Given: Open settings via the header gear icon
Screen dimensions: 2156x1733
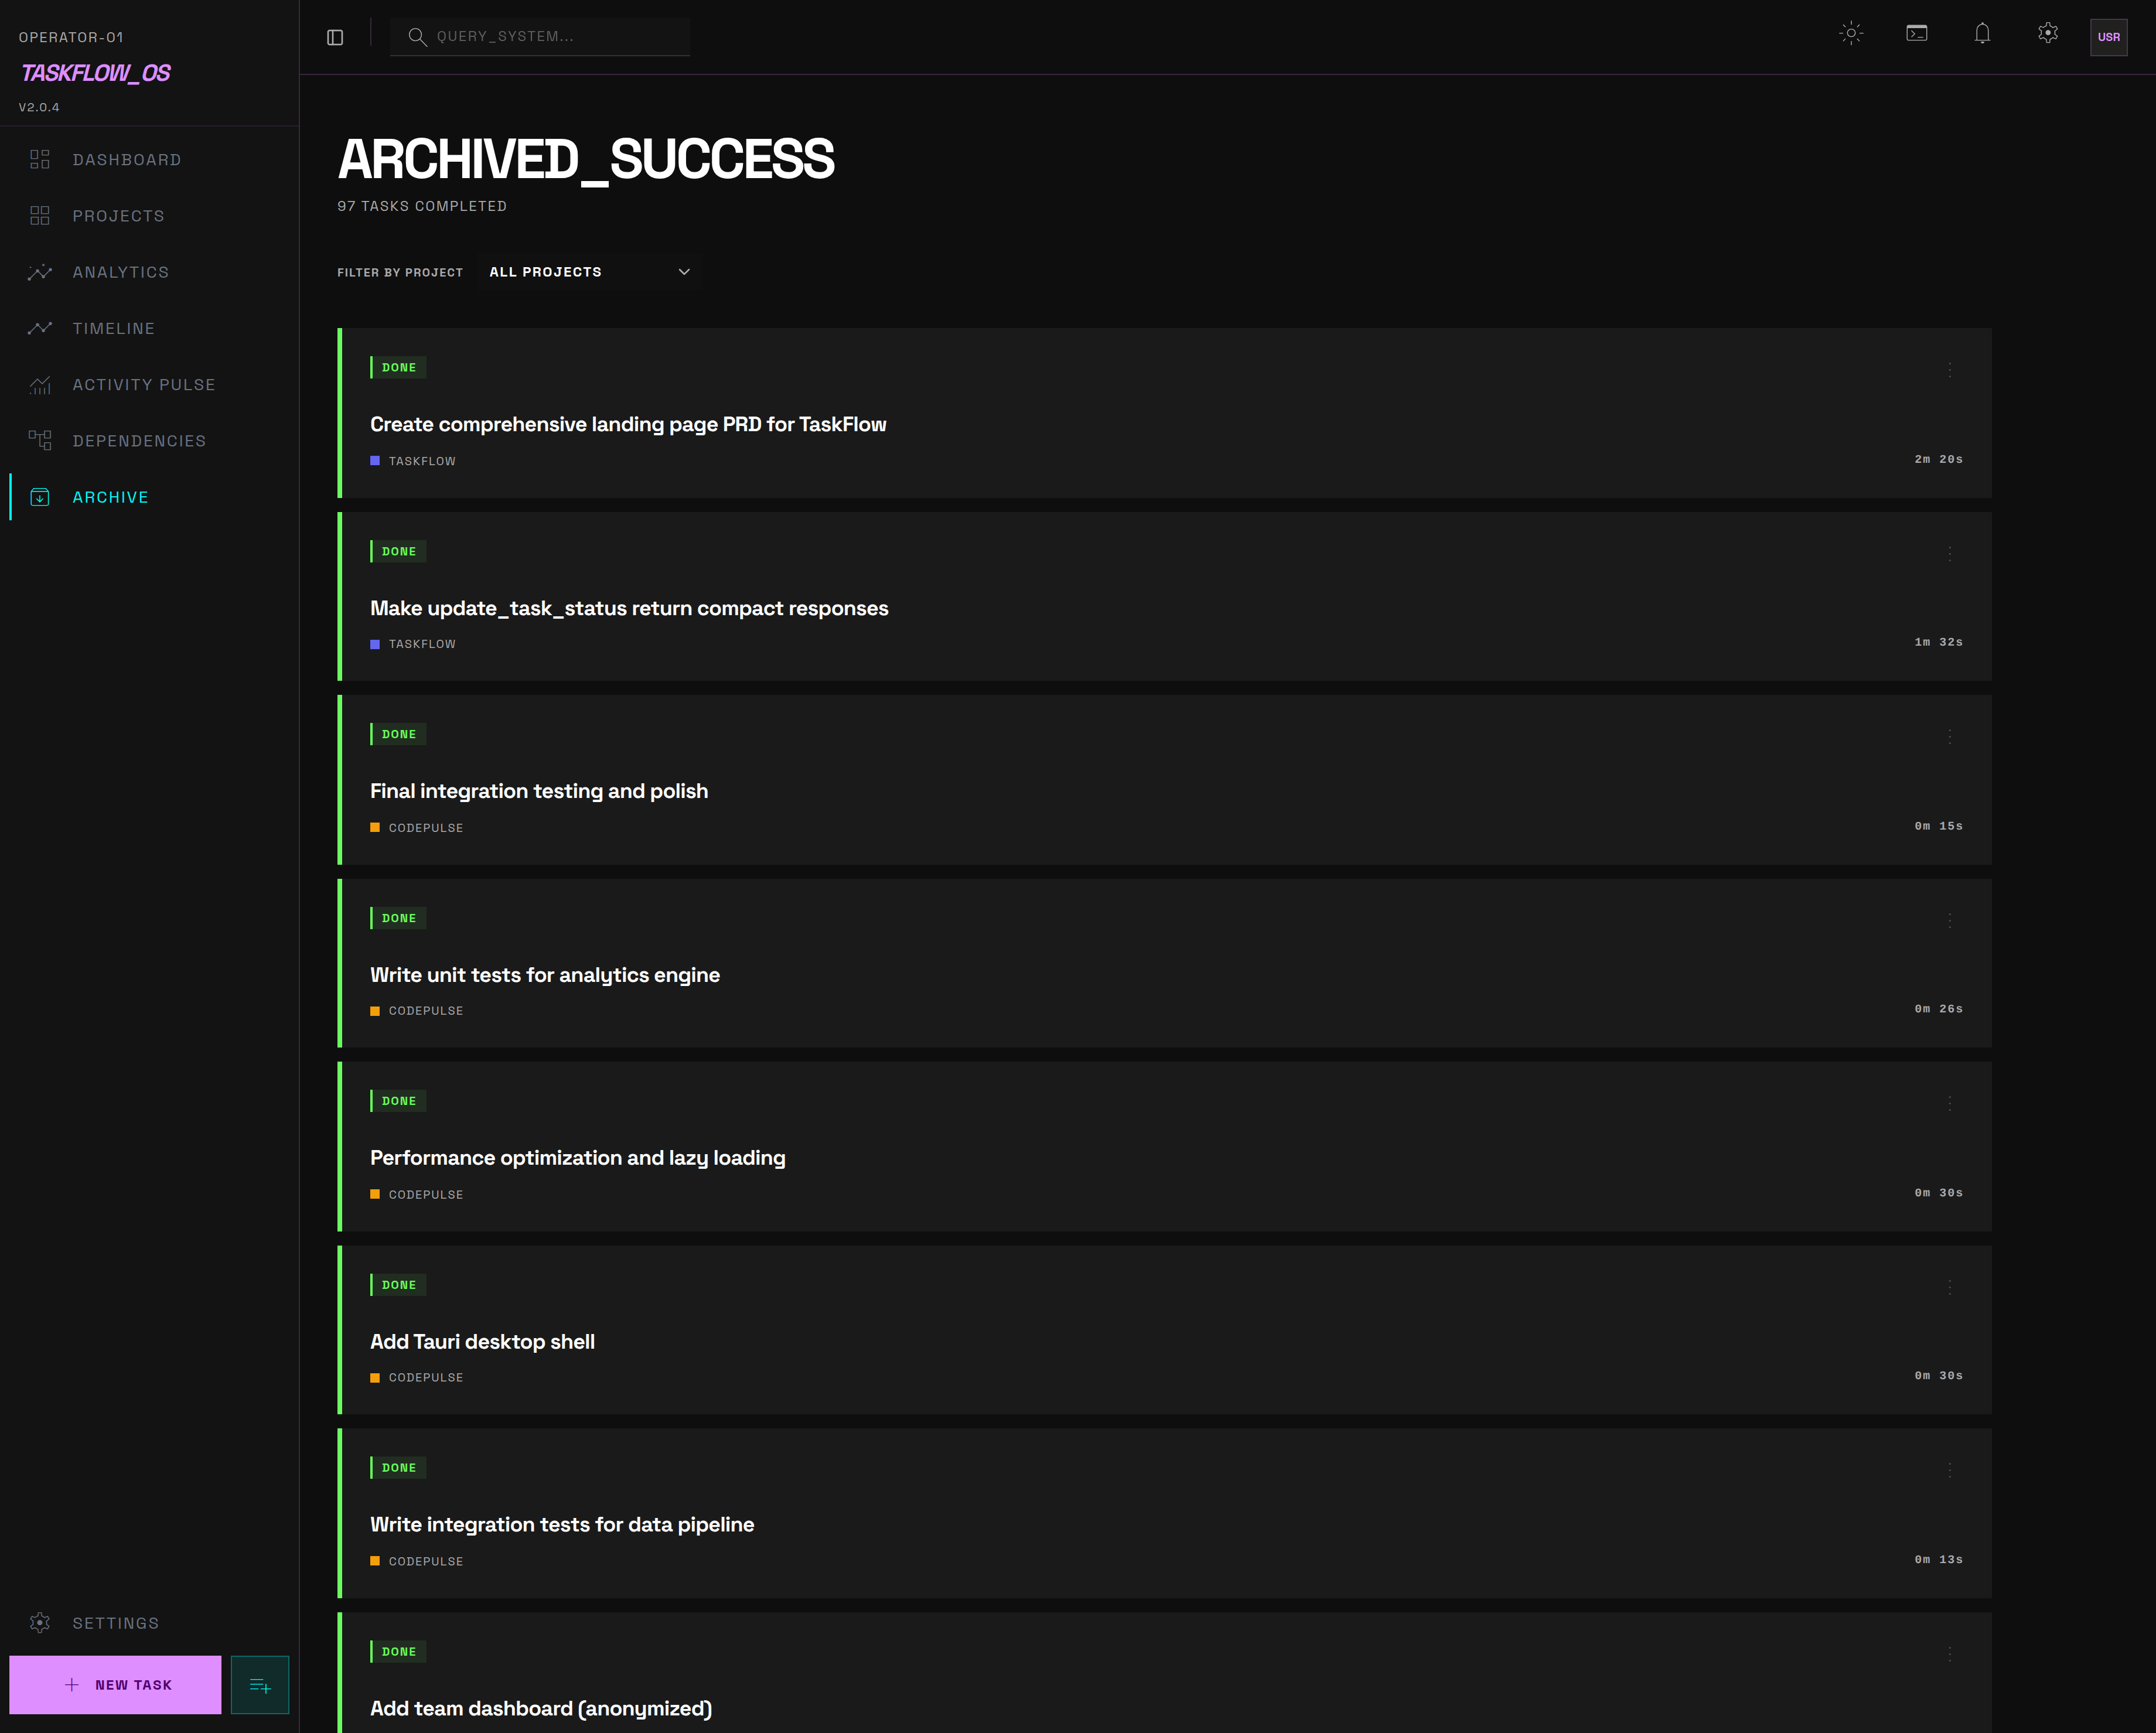Looking at the screenshot, I should (x=2047, y=33).
